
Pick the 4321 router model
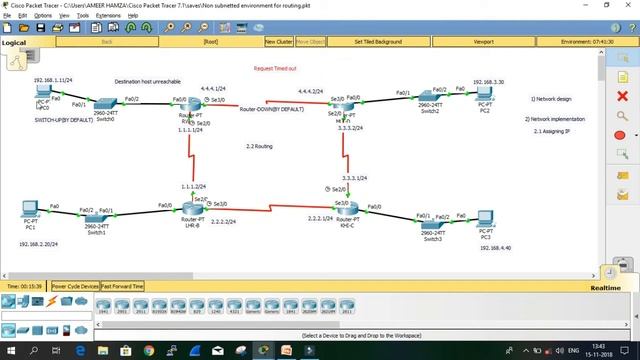click(x=234, y=306)
